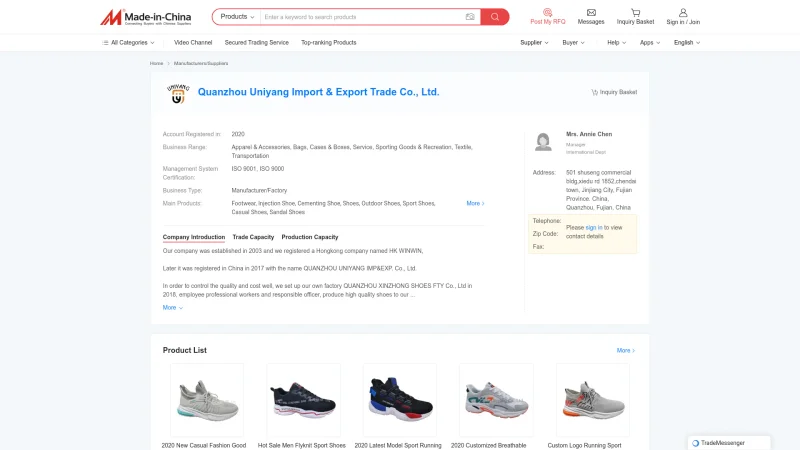Open 2020 Latest Model Sport Running shoe thumbnail
The width and height of the screenshot is (800, 450).
[399, 400]
